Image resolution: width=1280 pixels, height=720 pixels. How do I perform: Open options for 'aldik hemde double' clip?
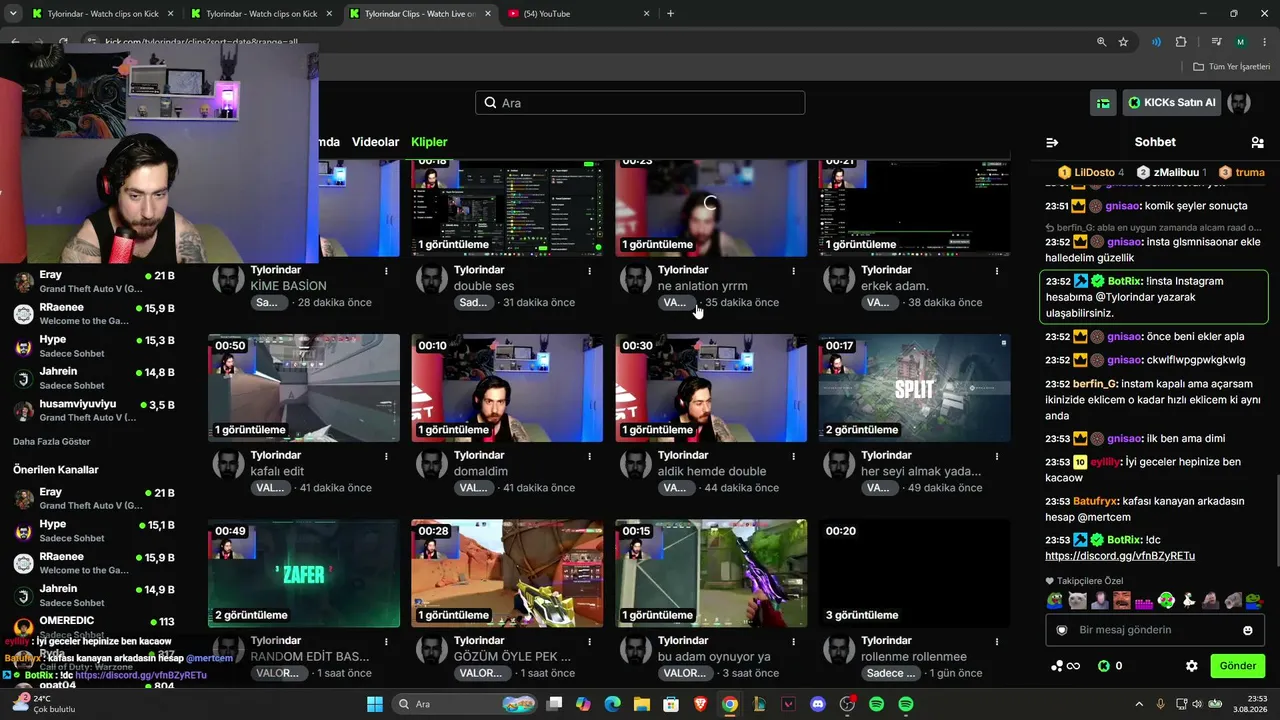tap(794, 456)
